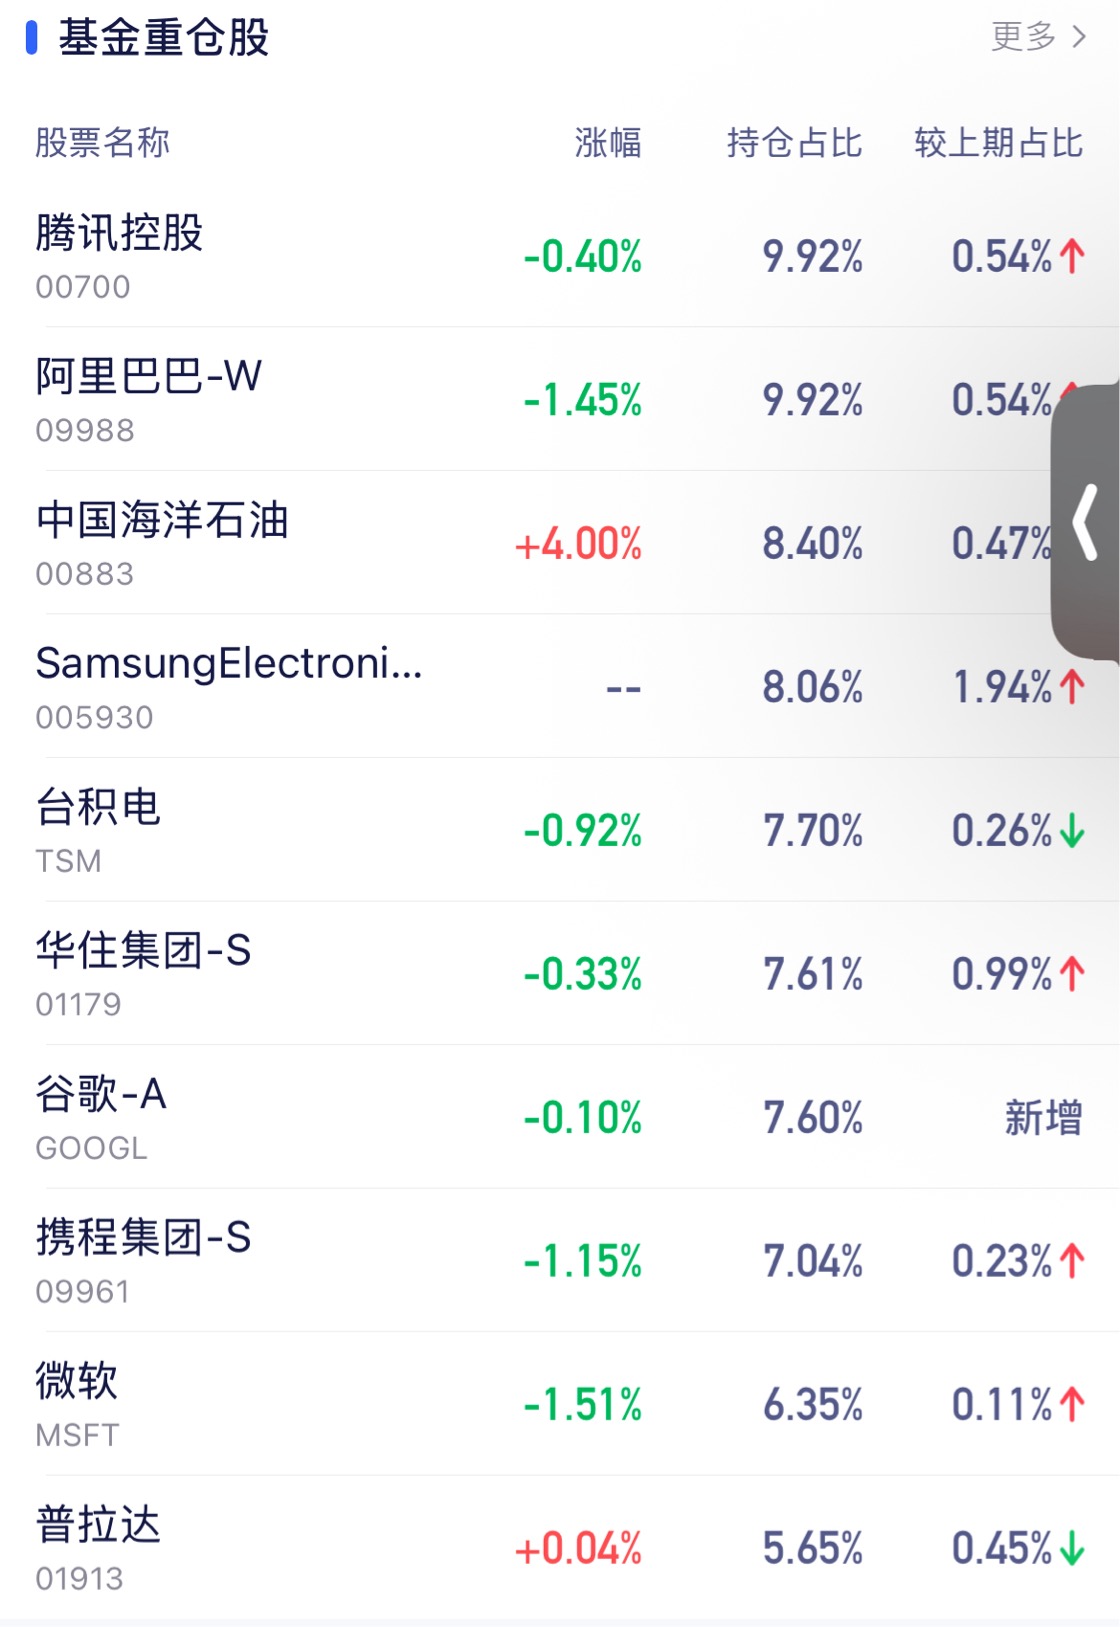Click the green down arrow on 台积电 row
The height and width of the screenshot is (1627, 1120).
[x=1072, y=831]
